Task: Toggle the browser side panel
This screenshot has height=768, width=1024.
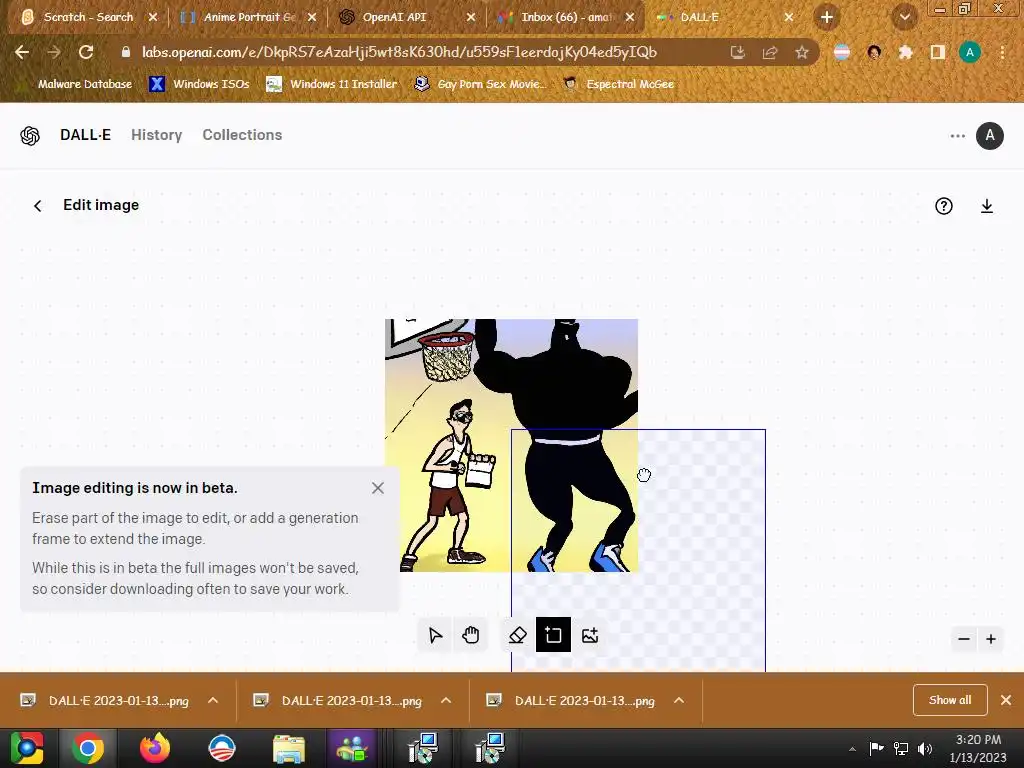Action: [938, 53]
